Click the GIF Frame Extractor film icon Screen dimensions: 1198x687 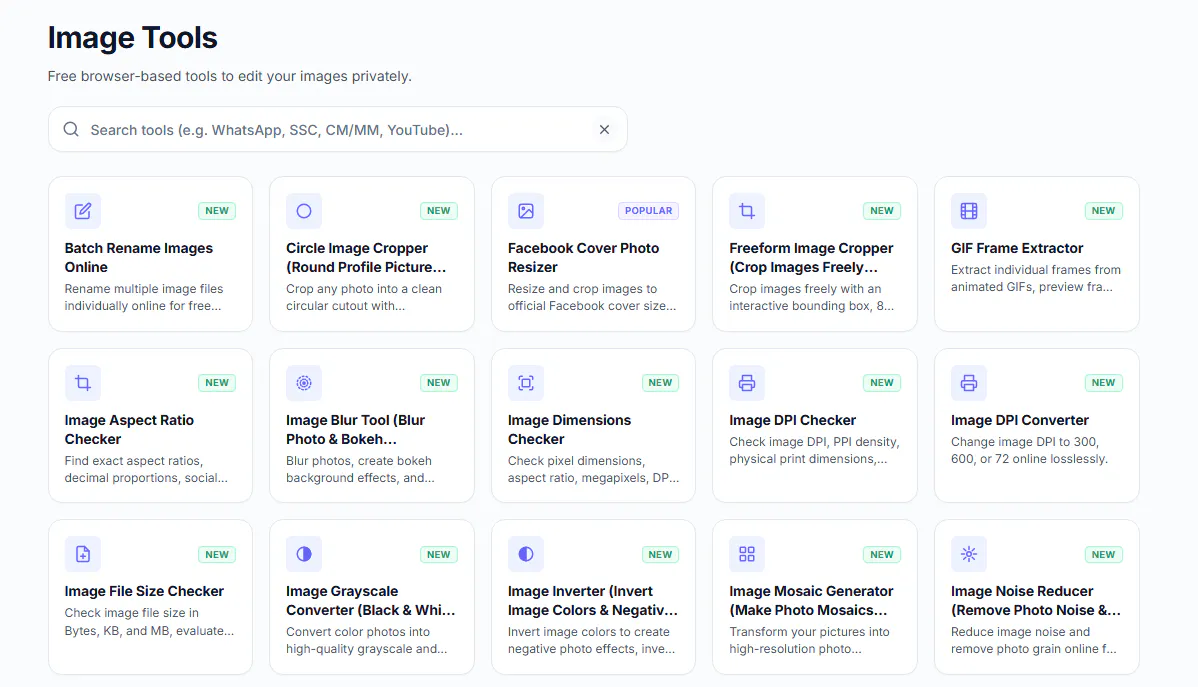point(969,211)
